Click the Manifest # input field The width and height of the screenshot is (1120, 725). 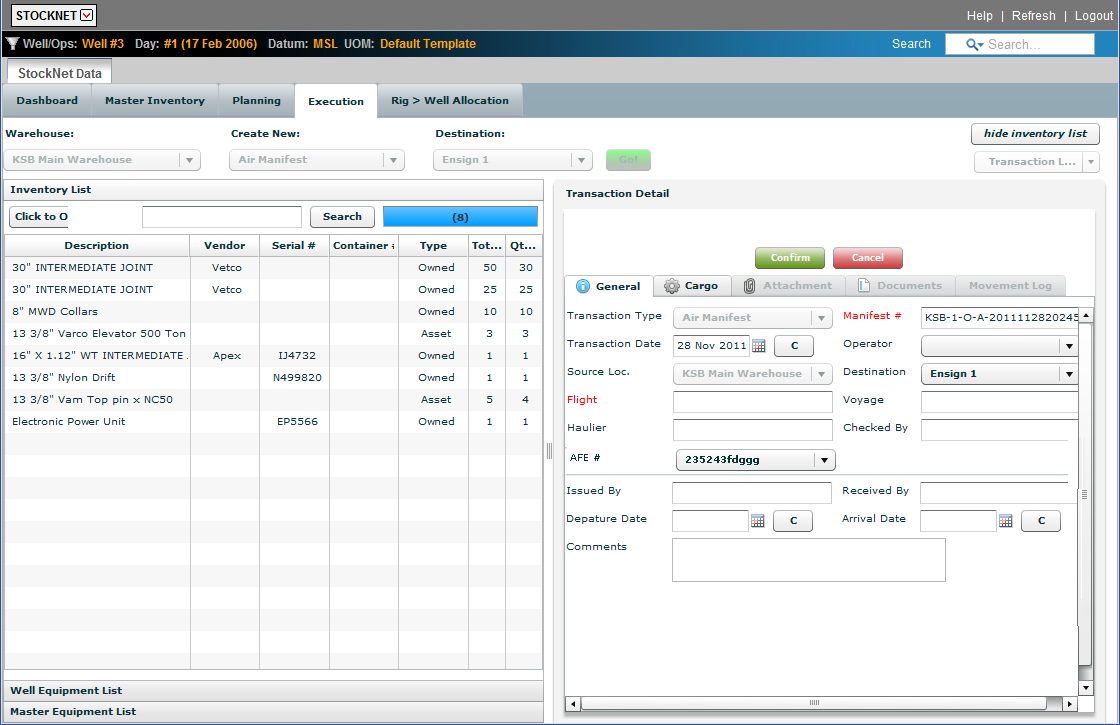[x=999, y=317]
